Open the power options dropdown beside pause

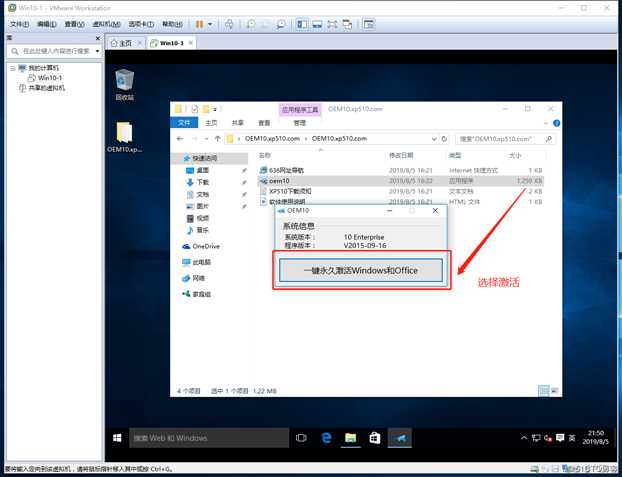[210, 25]
